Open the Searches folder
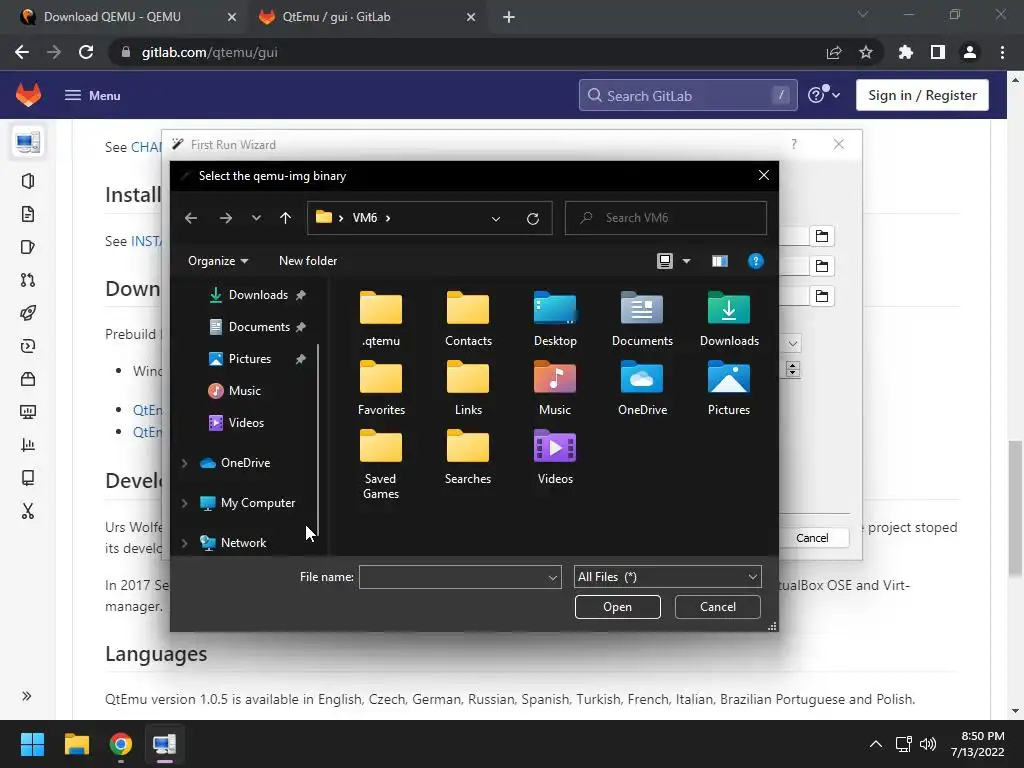The image size is (1024, 768). pyautogui.click(x=468, y=457)
